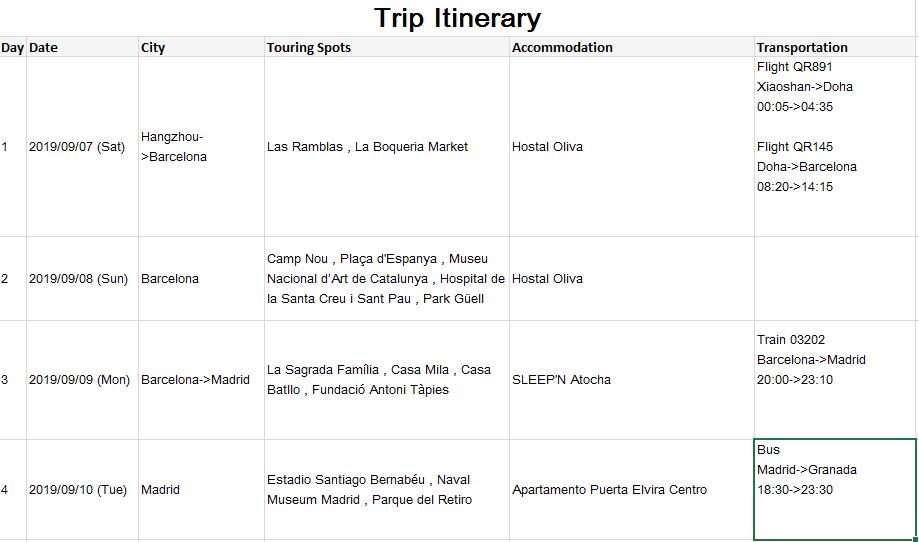Click the SLEEP'N Atocha accommodation cell
919x542 pixels.
[631, 380]
